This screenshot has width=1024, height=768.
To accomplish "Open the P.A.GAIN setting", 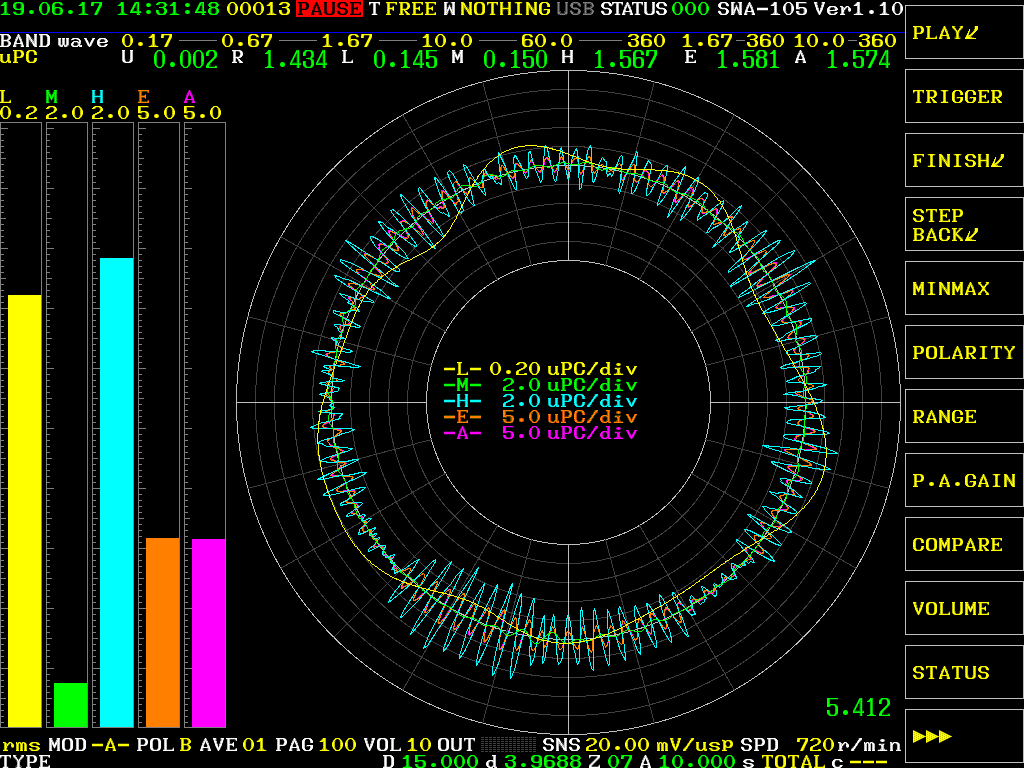I will [x=964, y=481].
